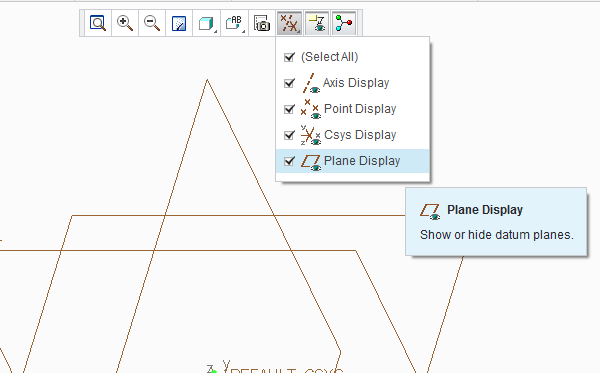
Task: Open the Display Style cube dropdown
Action: click(x=207, y=23)
